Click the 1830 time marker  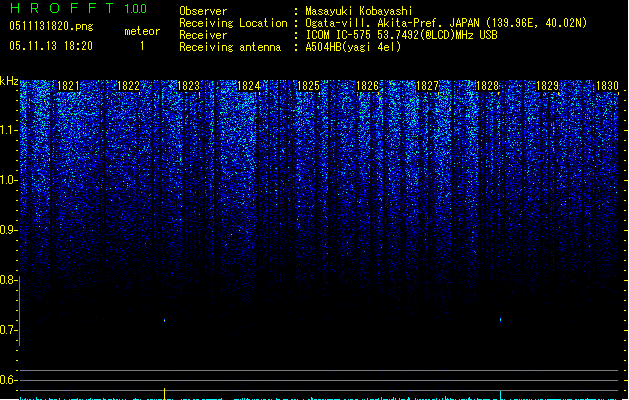click(x=607, y=86)
